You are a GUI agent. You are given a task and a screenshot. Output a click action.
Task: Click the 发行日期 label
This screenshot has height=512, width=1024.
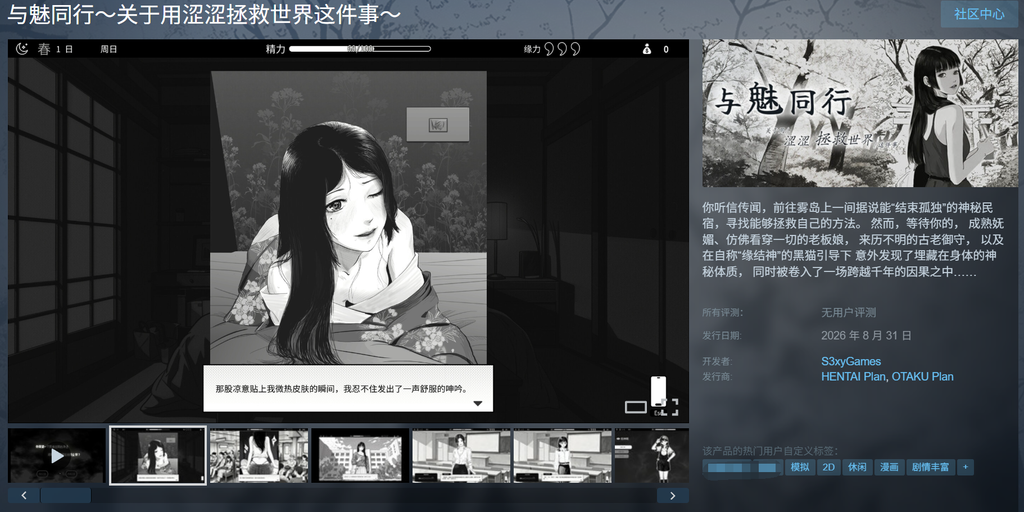722,336
